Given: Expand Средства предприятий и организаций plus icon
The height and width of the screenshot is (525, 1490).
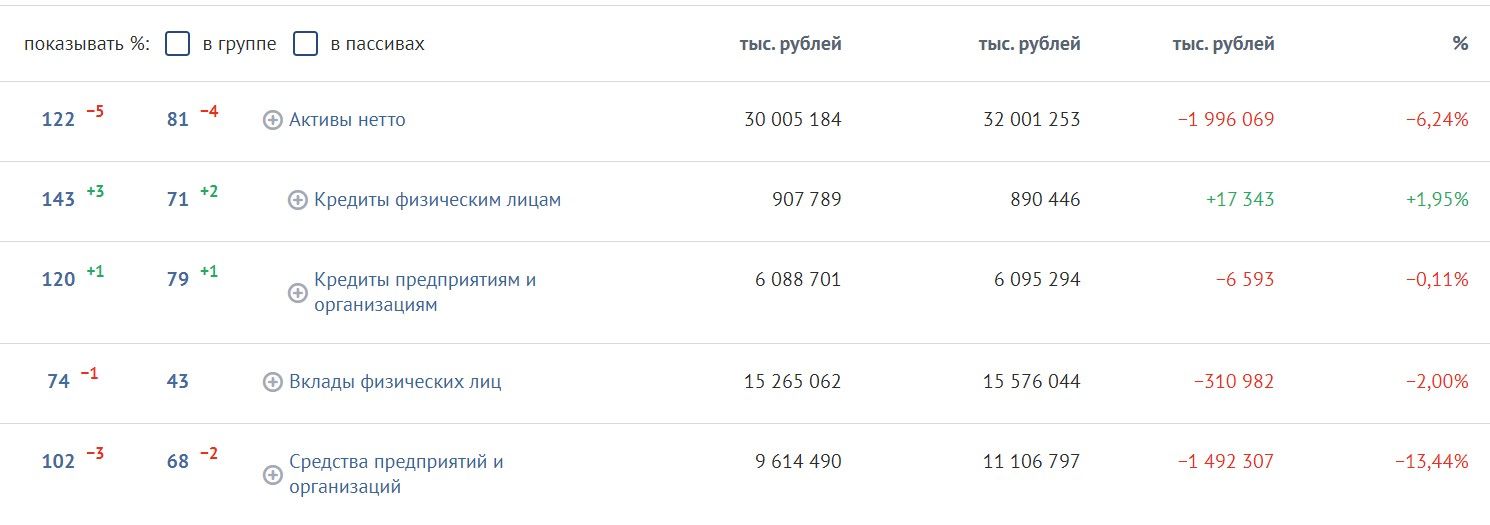Looking at the screenshot, I should click(273, 475).
